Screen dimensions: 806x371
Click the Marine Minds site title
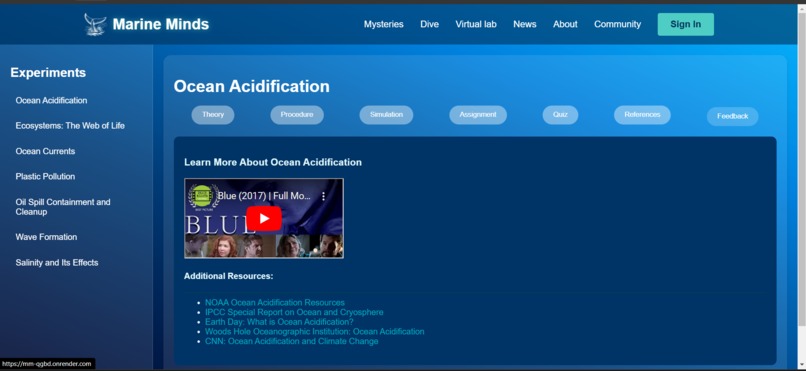(161, 24)
